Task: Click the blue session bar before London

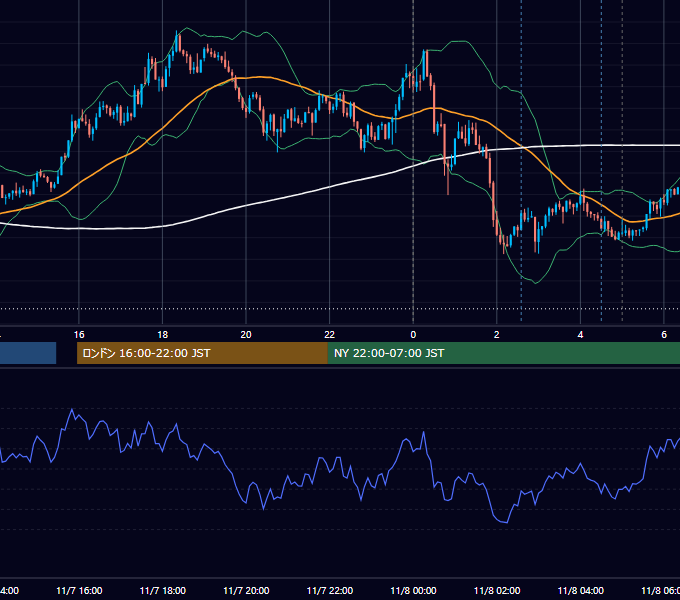Action: click(28, 353)
